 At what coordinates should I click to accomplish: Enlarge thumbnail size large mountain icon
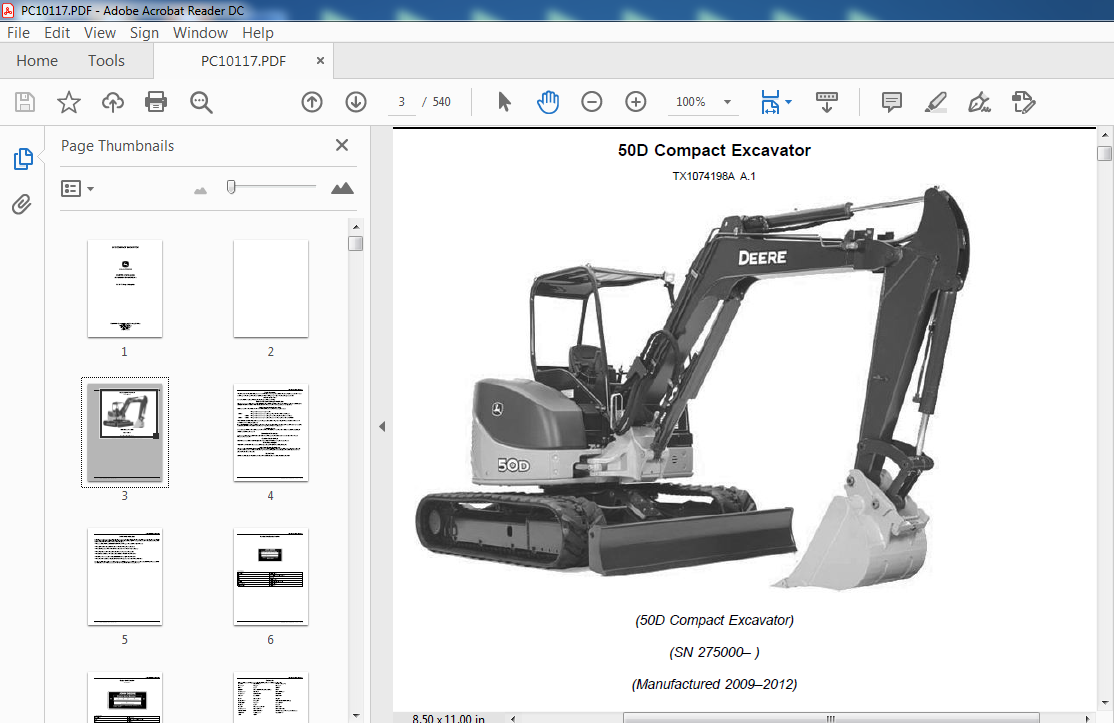(x=342, y=188)
